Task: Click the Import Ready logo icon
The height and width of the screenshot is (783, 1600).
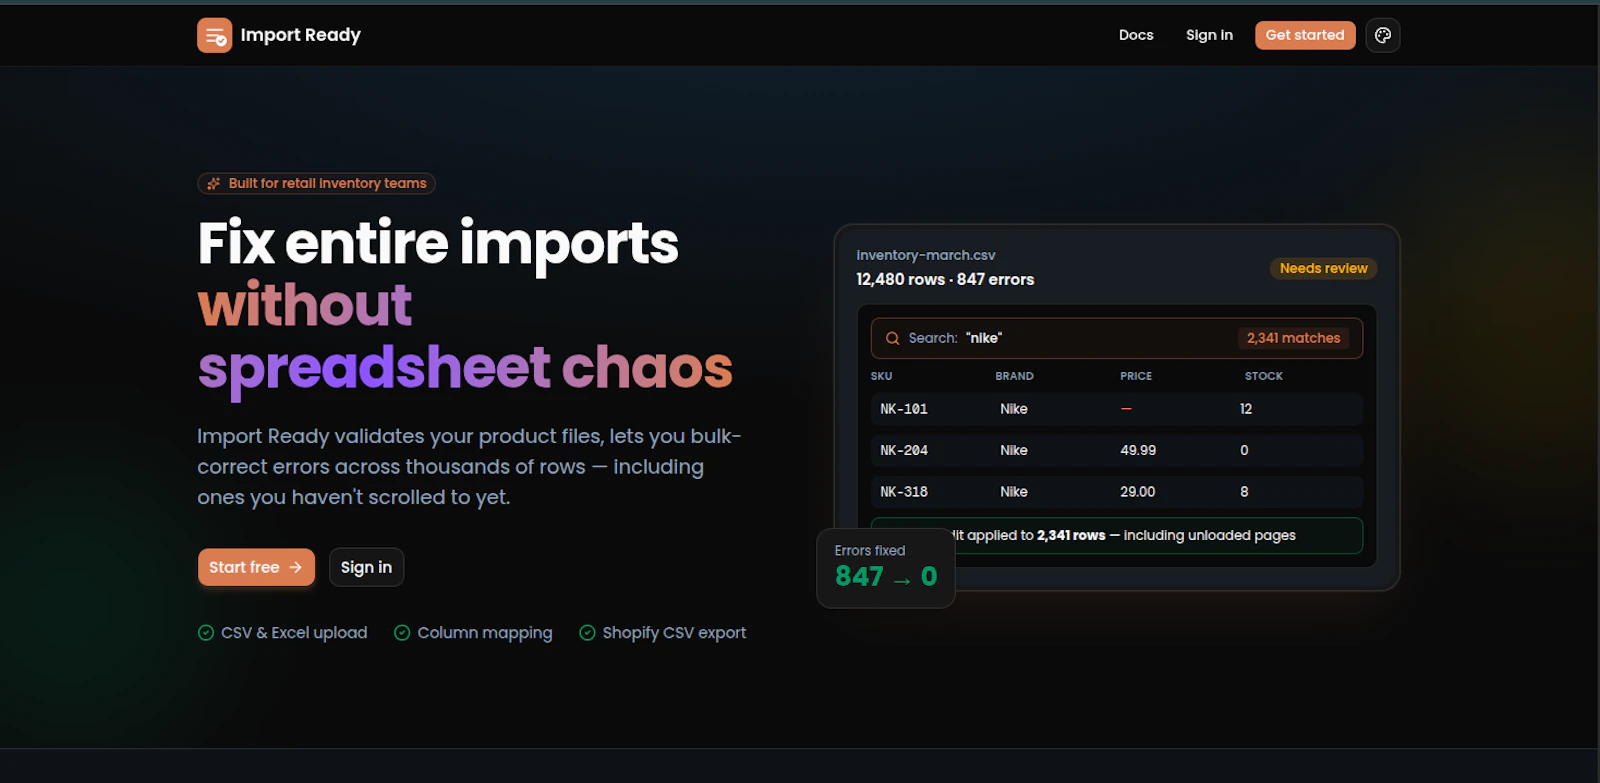Action: pyautogui.click(x=215, y=35)
